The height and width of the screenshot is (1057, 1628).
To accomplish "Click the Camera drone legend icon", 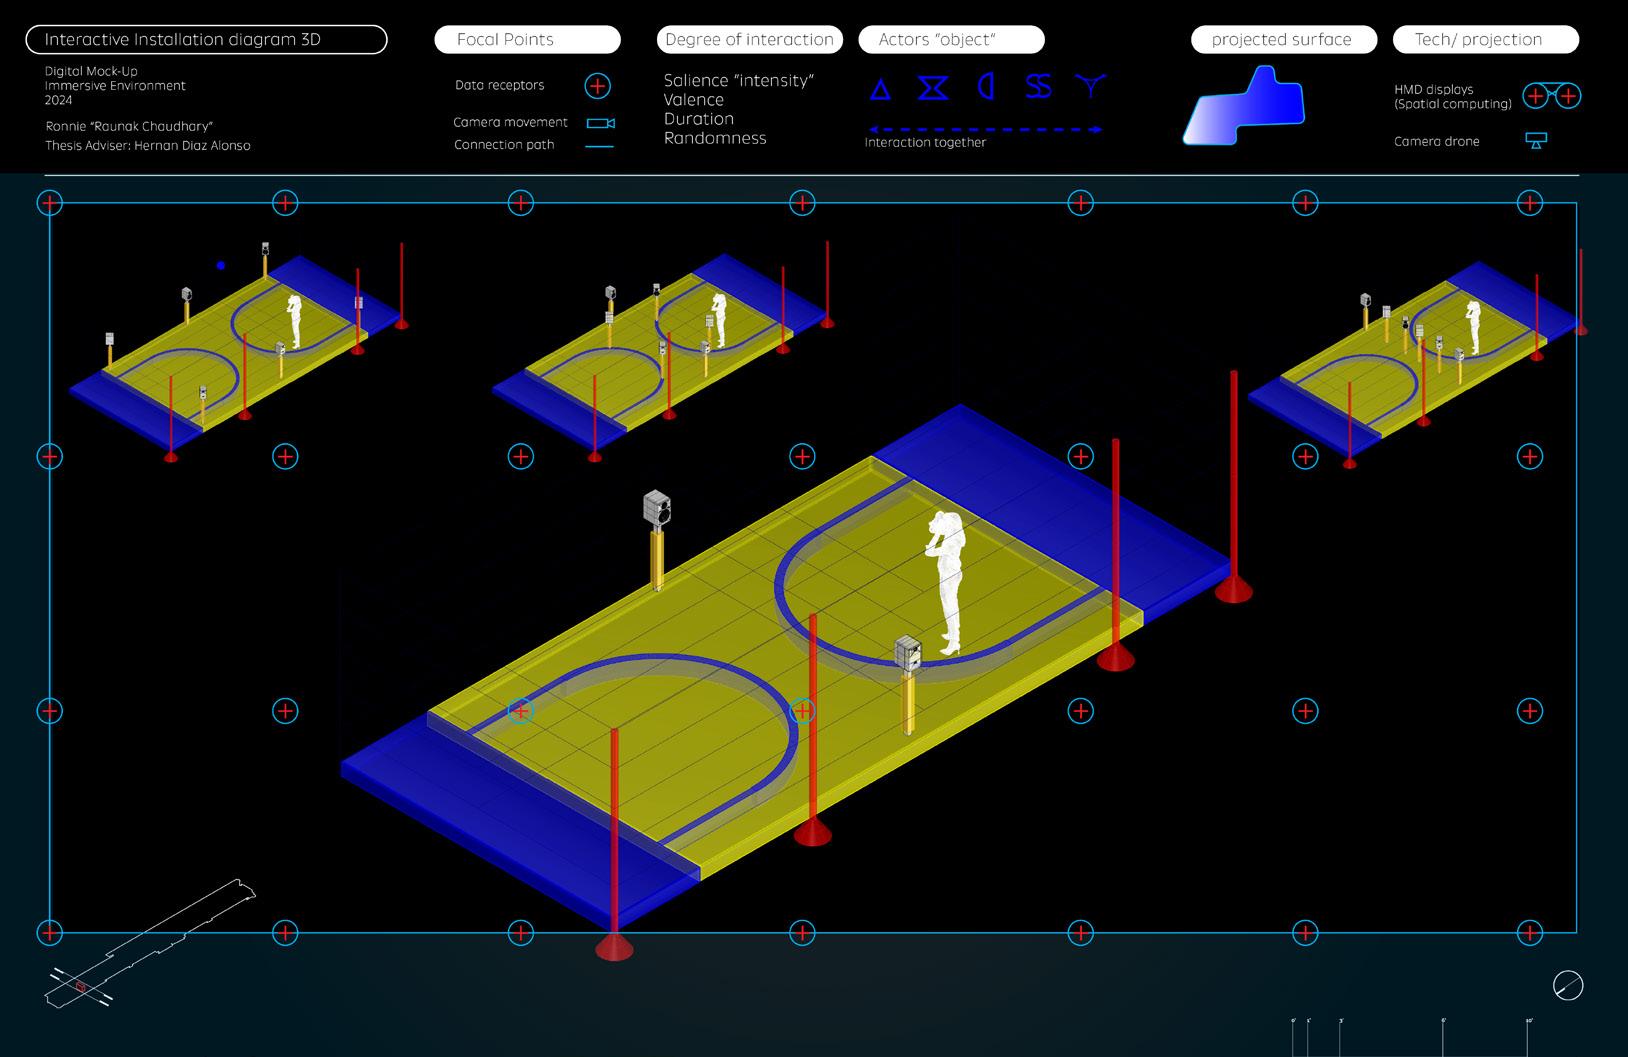I will click(x=1536, y=141).
